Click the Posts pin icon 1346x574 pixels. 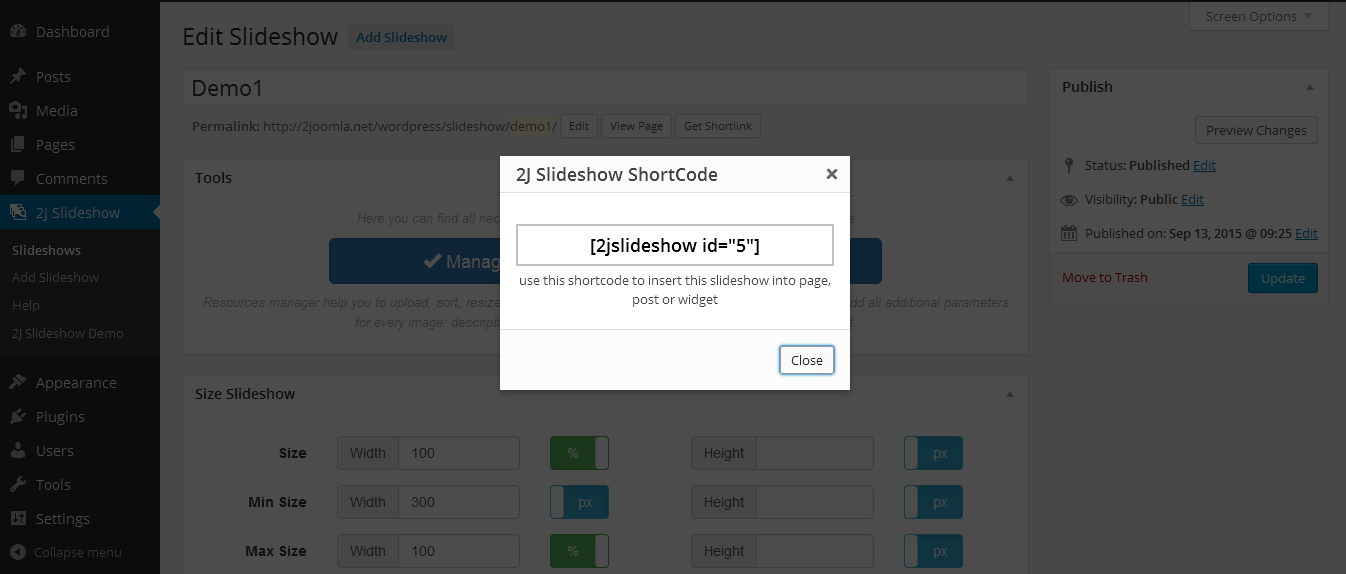click(x=18, y=76)
